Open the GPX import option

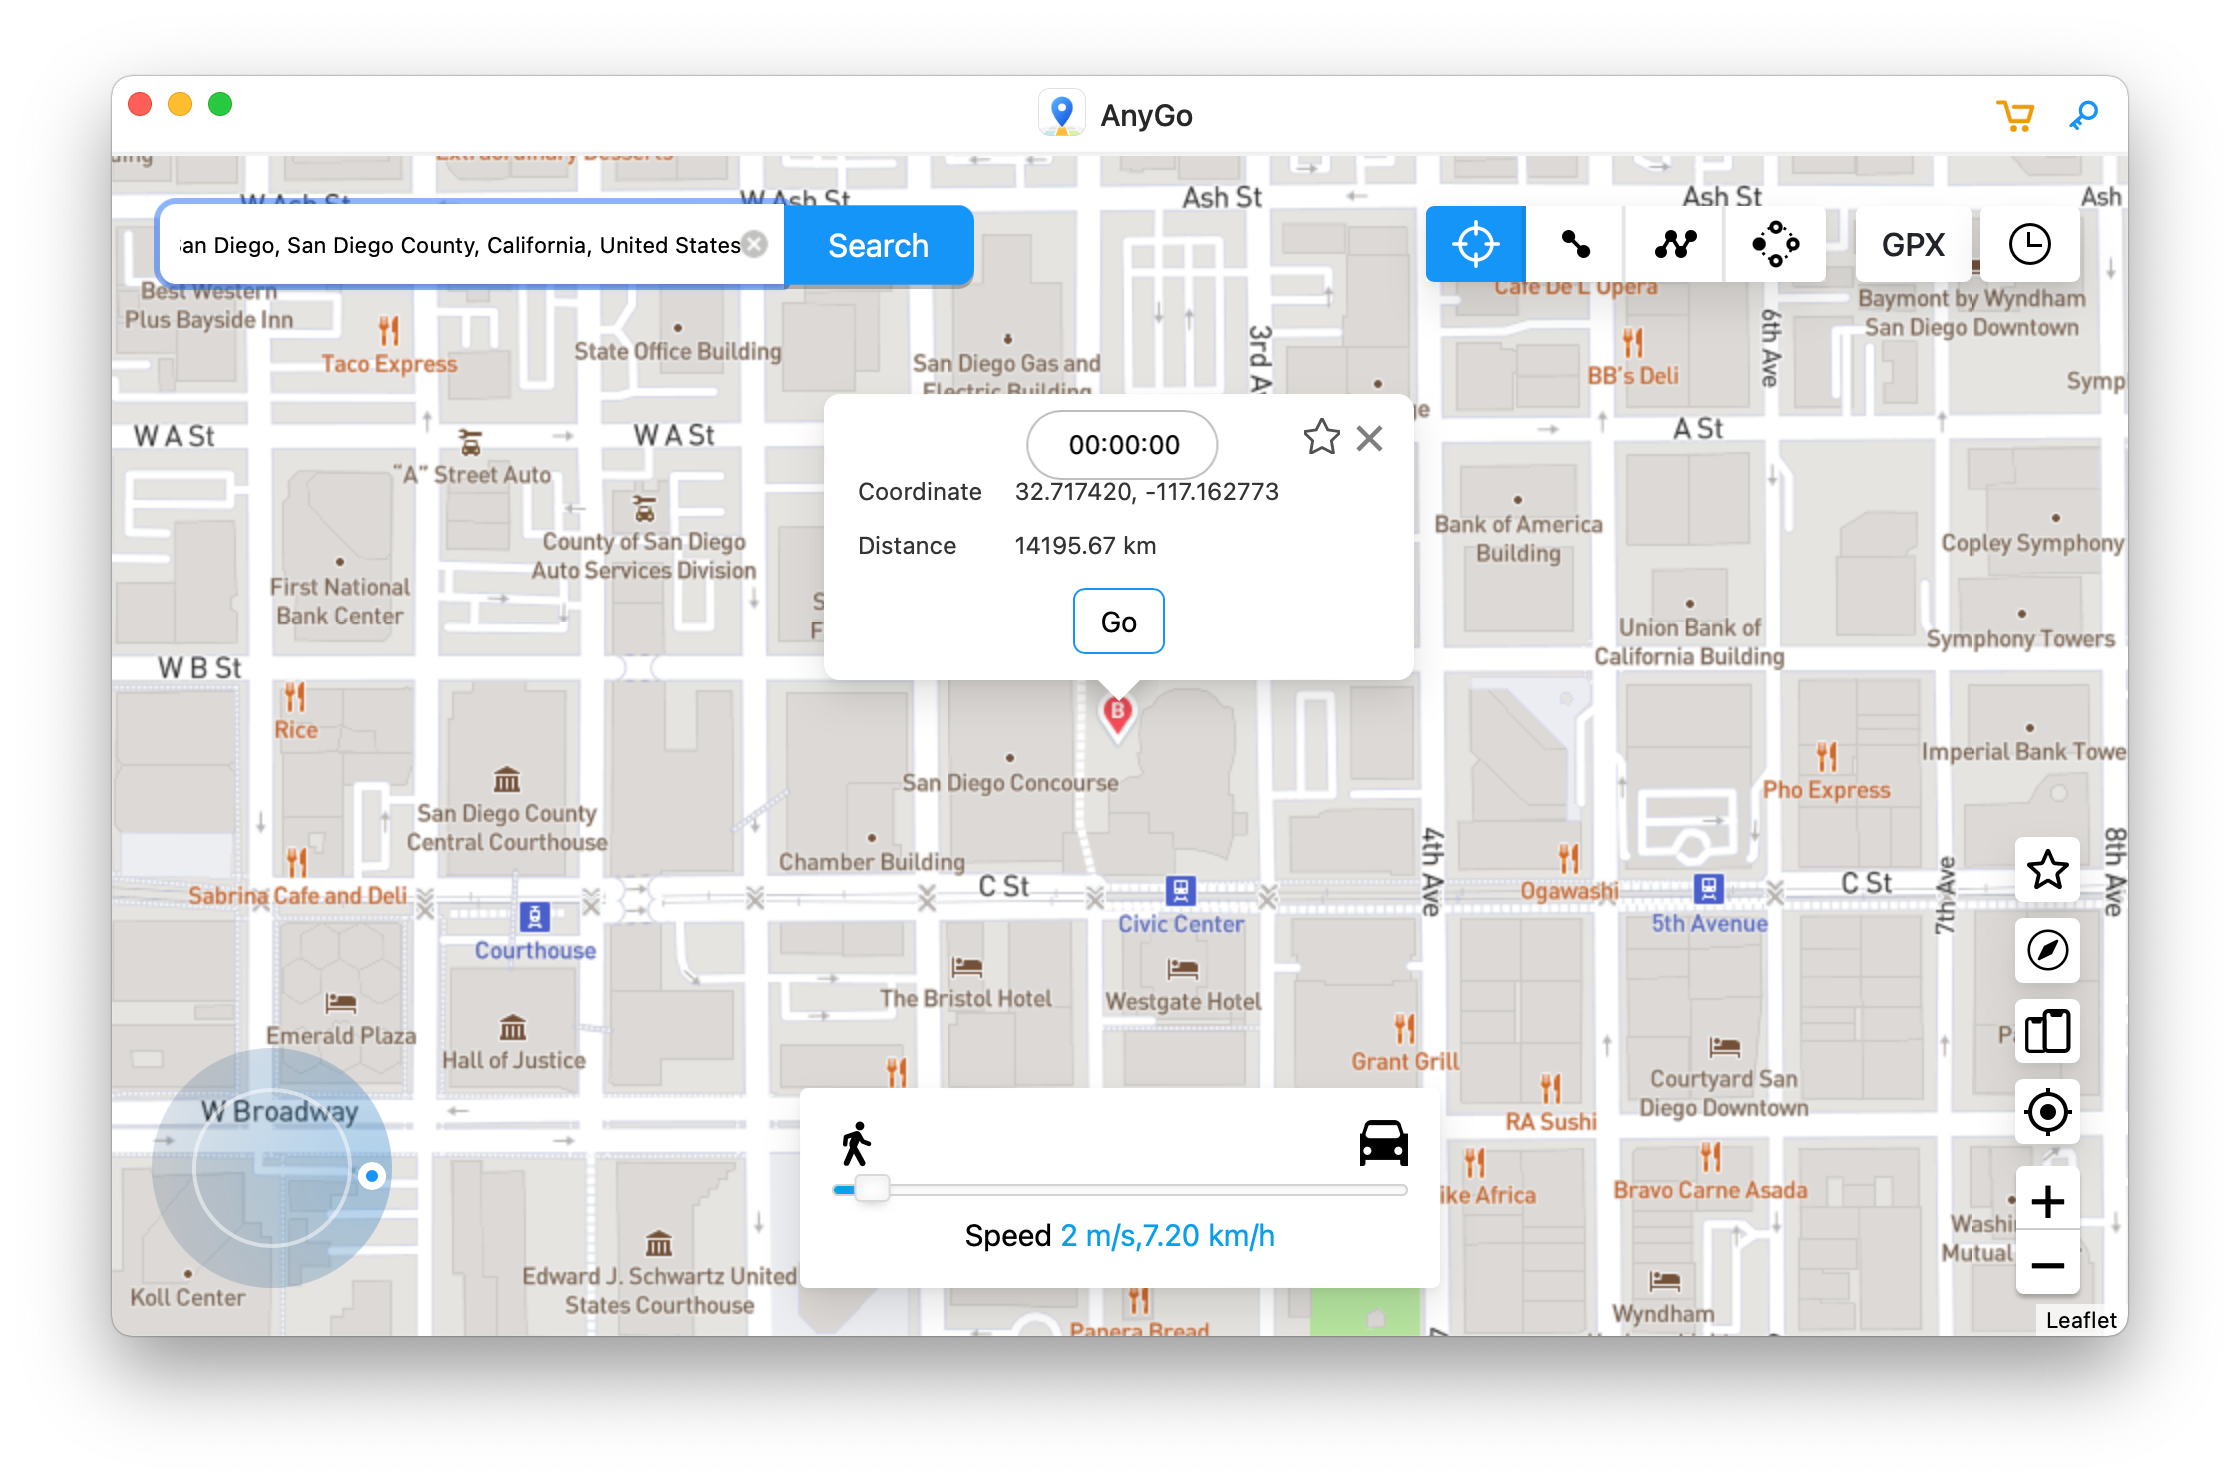[x=1911, y=243]
